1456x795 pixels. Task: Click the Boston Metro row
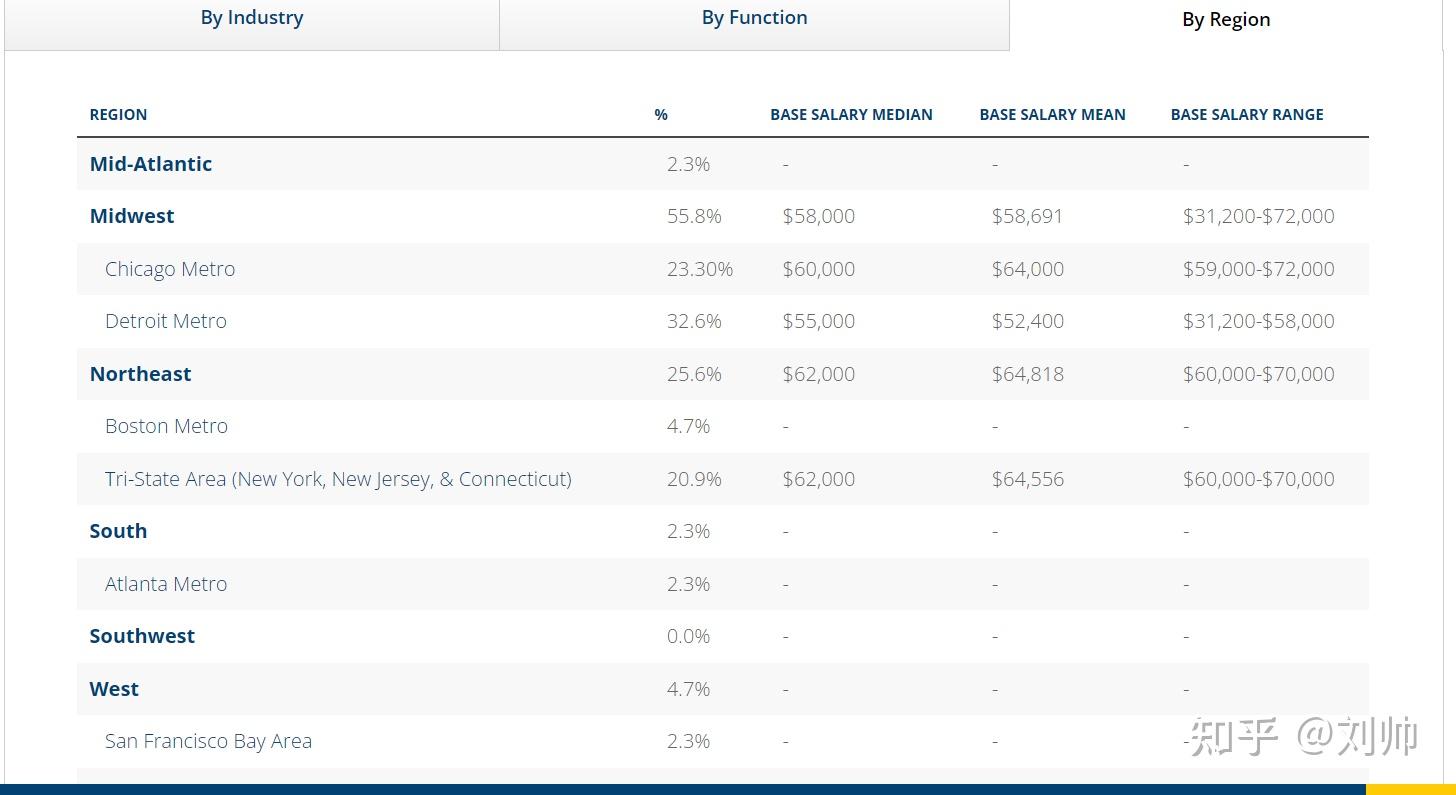tap(723, 426)
